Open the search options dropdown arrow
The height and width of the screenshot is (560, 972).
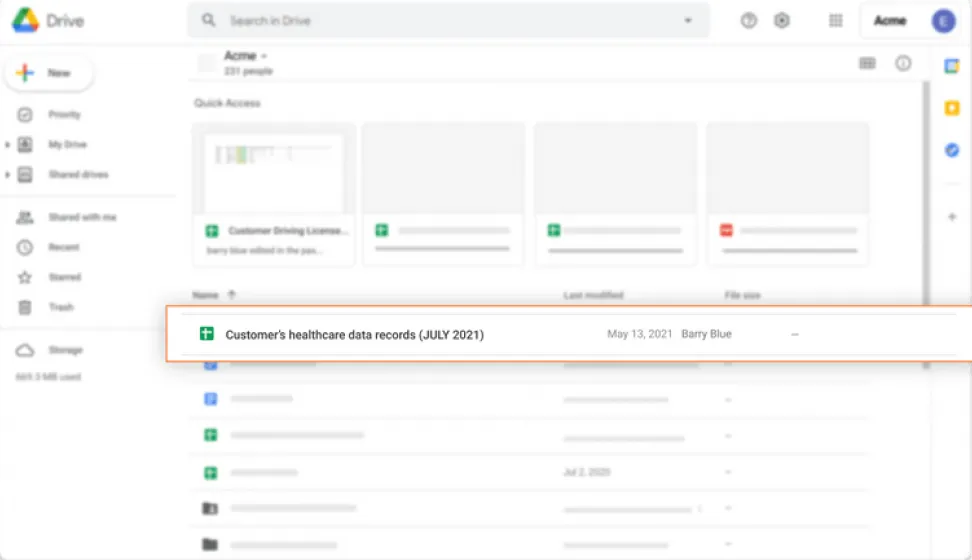pos(687,20)
